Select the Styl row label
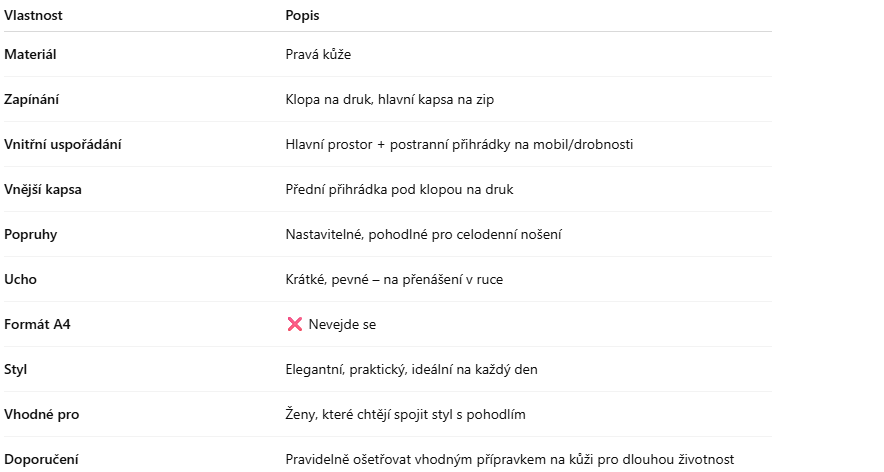Viewport: 884px width, 472px height. pos(16,369)
